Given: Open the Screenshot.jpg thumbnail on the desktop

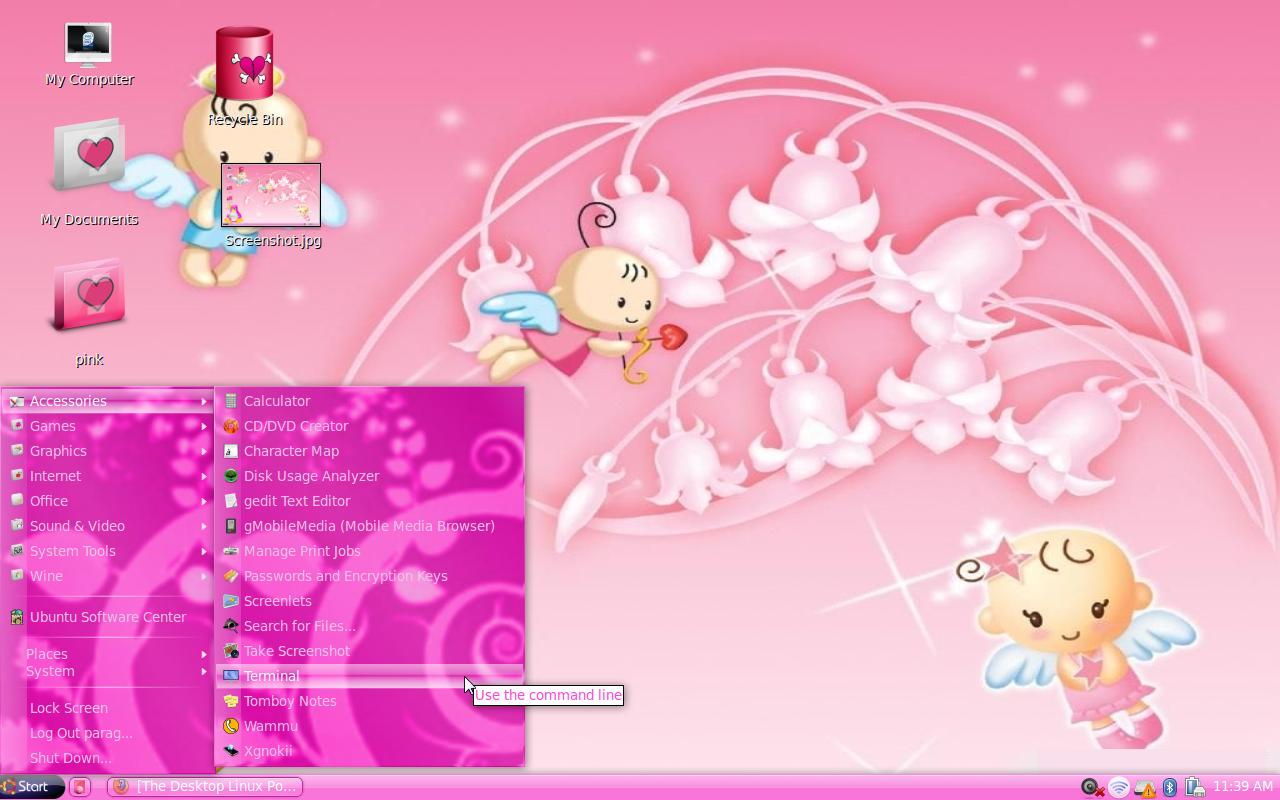Looking at the screenshot, I should (x=271, y=195).
